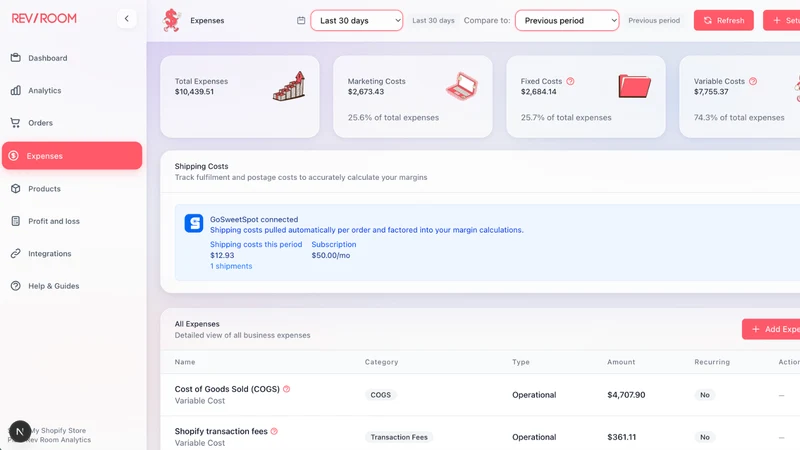Click the round N avatar badge
Screen dimensions: 800x450
[20, 432]
